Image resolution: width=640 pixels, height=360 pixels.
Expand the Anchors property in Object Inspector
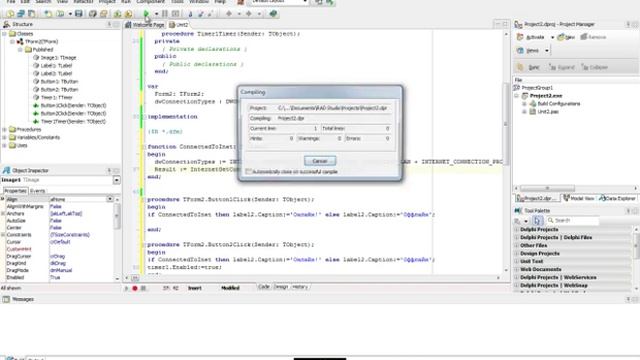point(3,213)
